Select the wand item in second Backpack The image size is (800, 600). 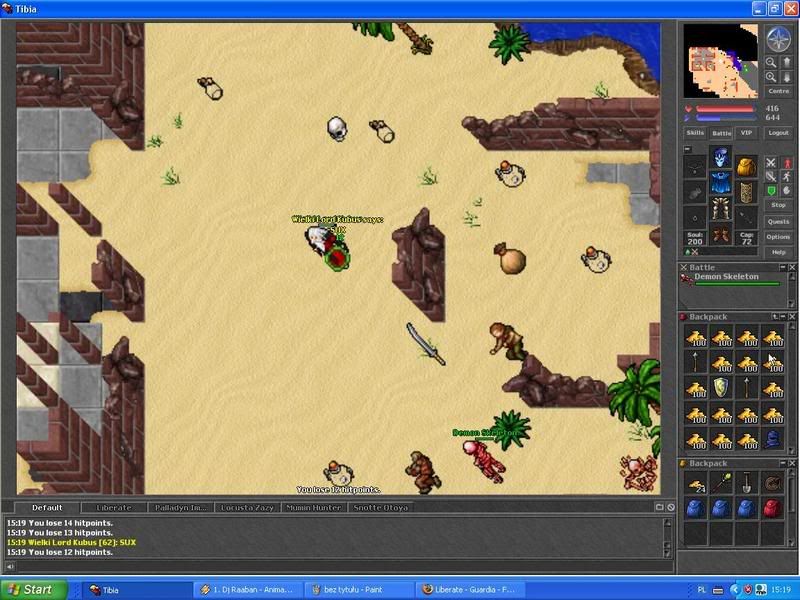721,483
